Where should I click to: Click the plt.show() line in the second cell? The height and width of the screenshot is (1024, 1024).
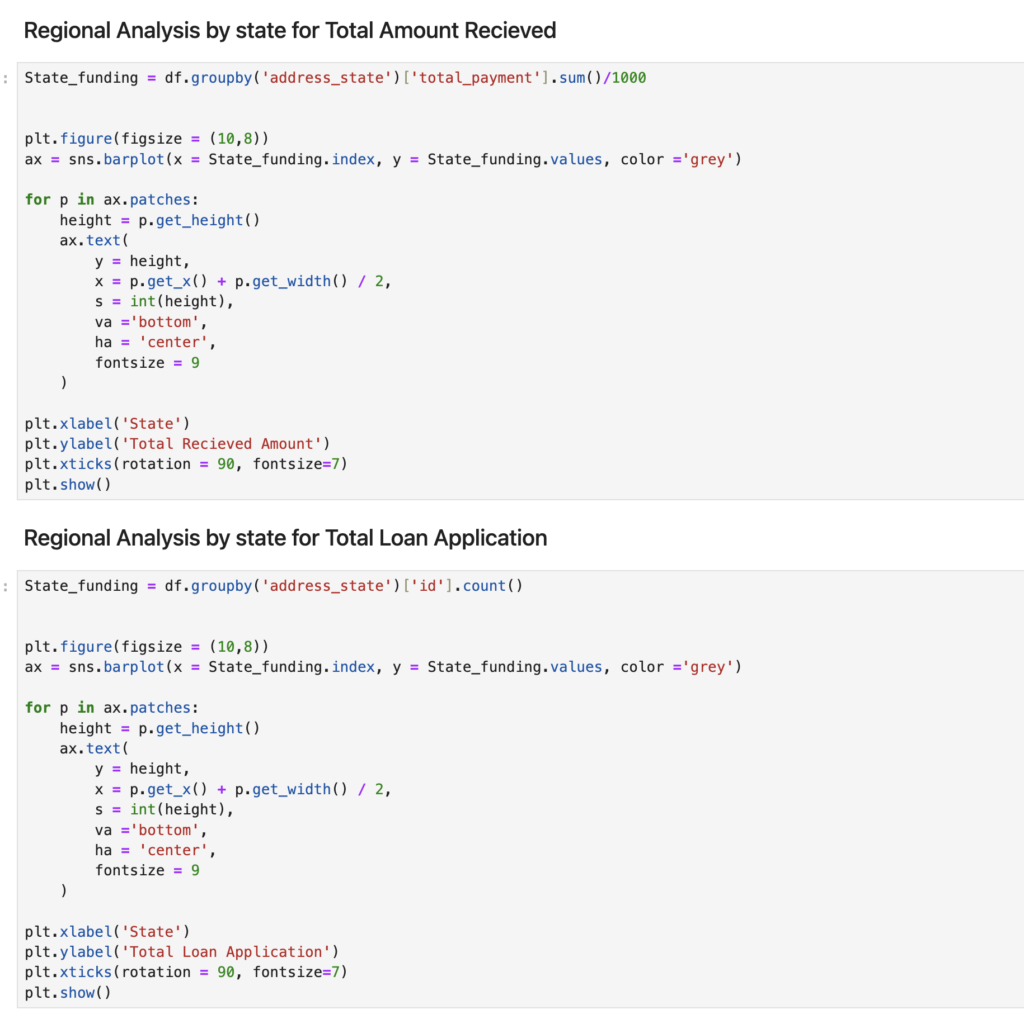tap(68, 993)
